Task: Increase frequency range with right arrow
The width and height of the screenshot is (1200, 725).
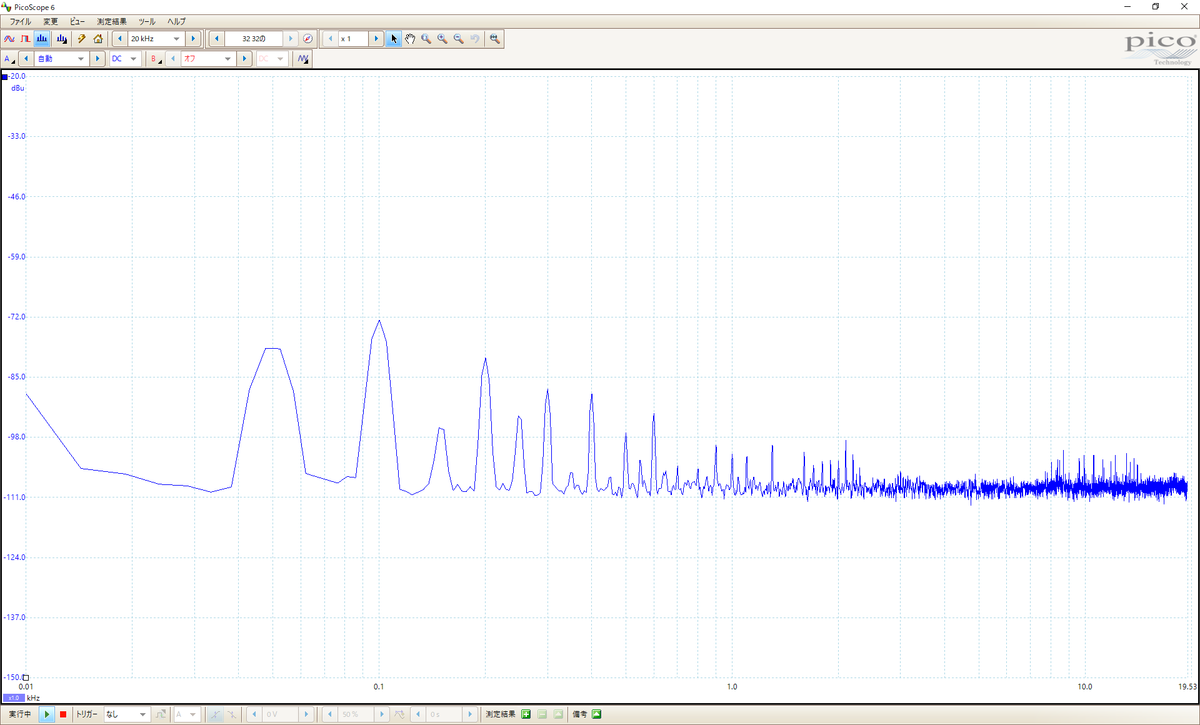Action: pyautogui.click(x=192, y=38)
